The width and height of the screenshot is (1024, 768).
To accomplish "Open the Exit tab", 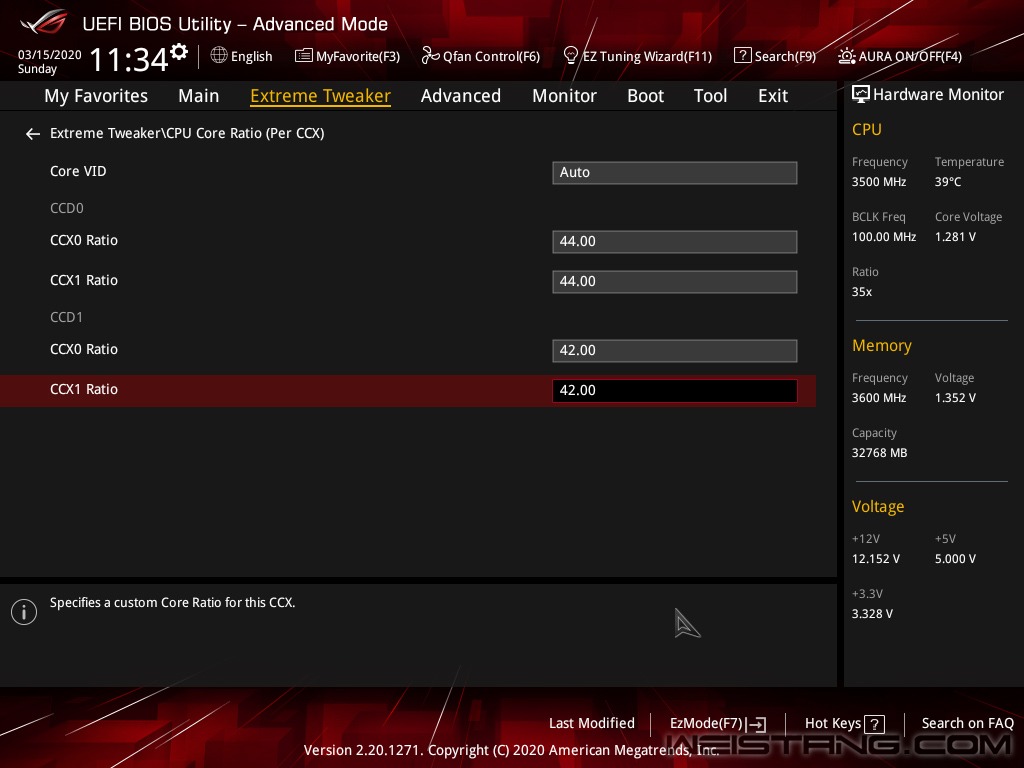I will tap(773, 96).
